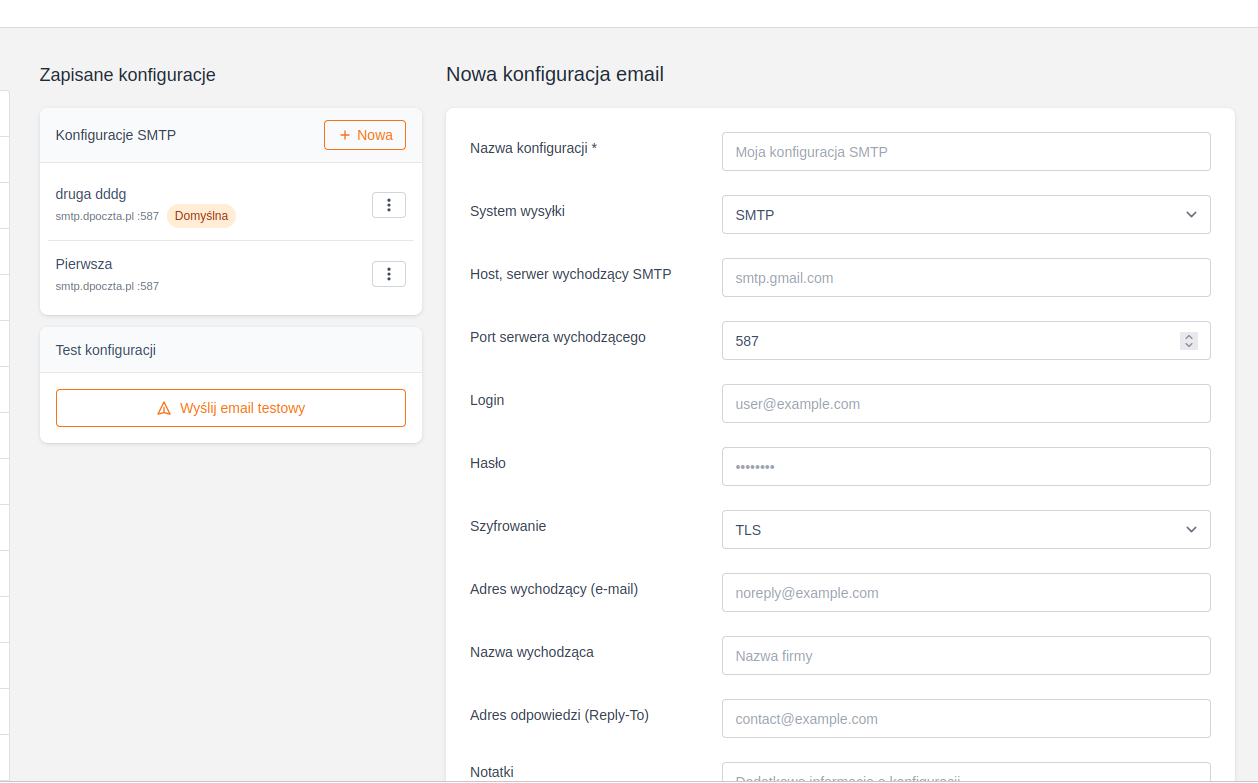
Task: Expand the System wysyłki dropdown
Action: click(x=965, y=215)
